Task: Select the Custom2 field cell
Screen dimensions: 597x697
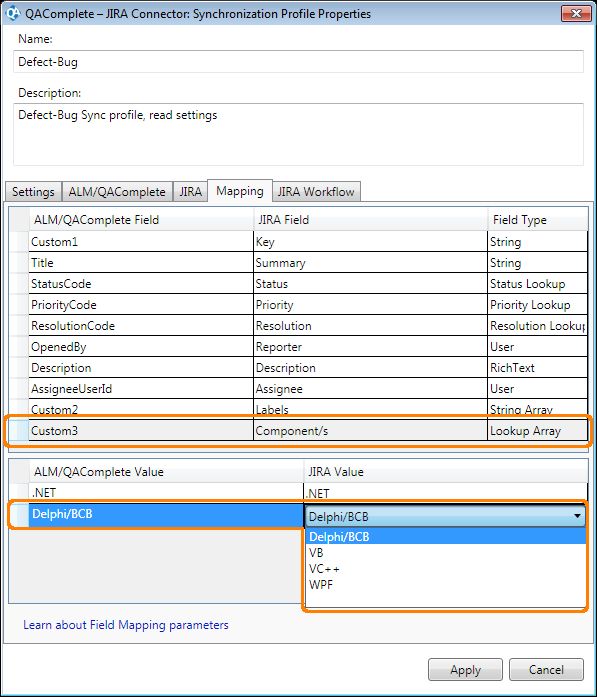Action: click(x=141, y=409)
